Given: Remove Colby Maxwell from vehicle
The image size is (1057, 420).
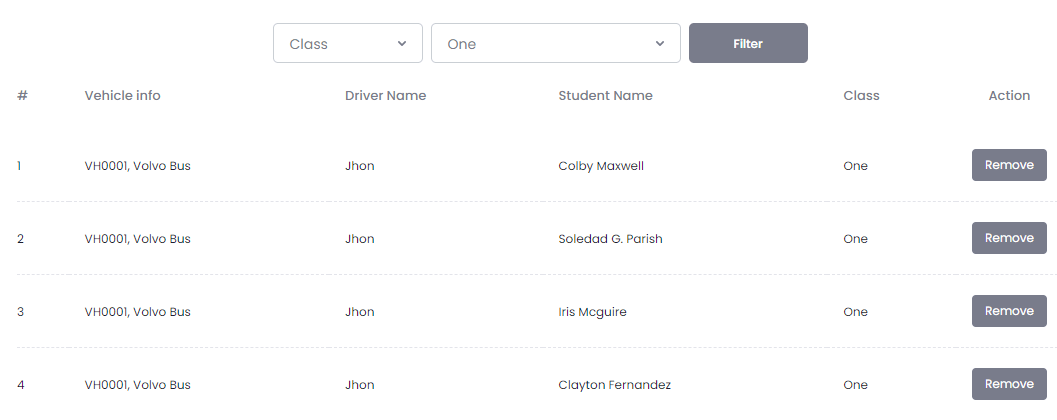Looking at the screenshot, I should (x=1009, y=165).
